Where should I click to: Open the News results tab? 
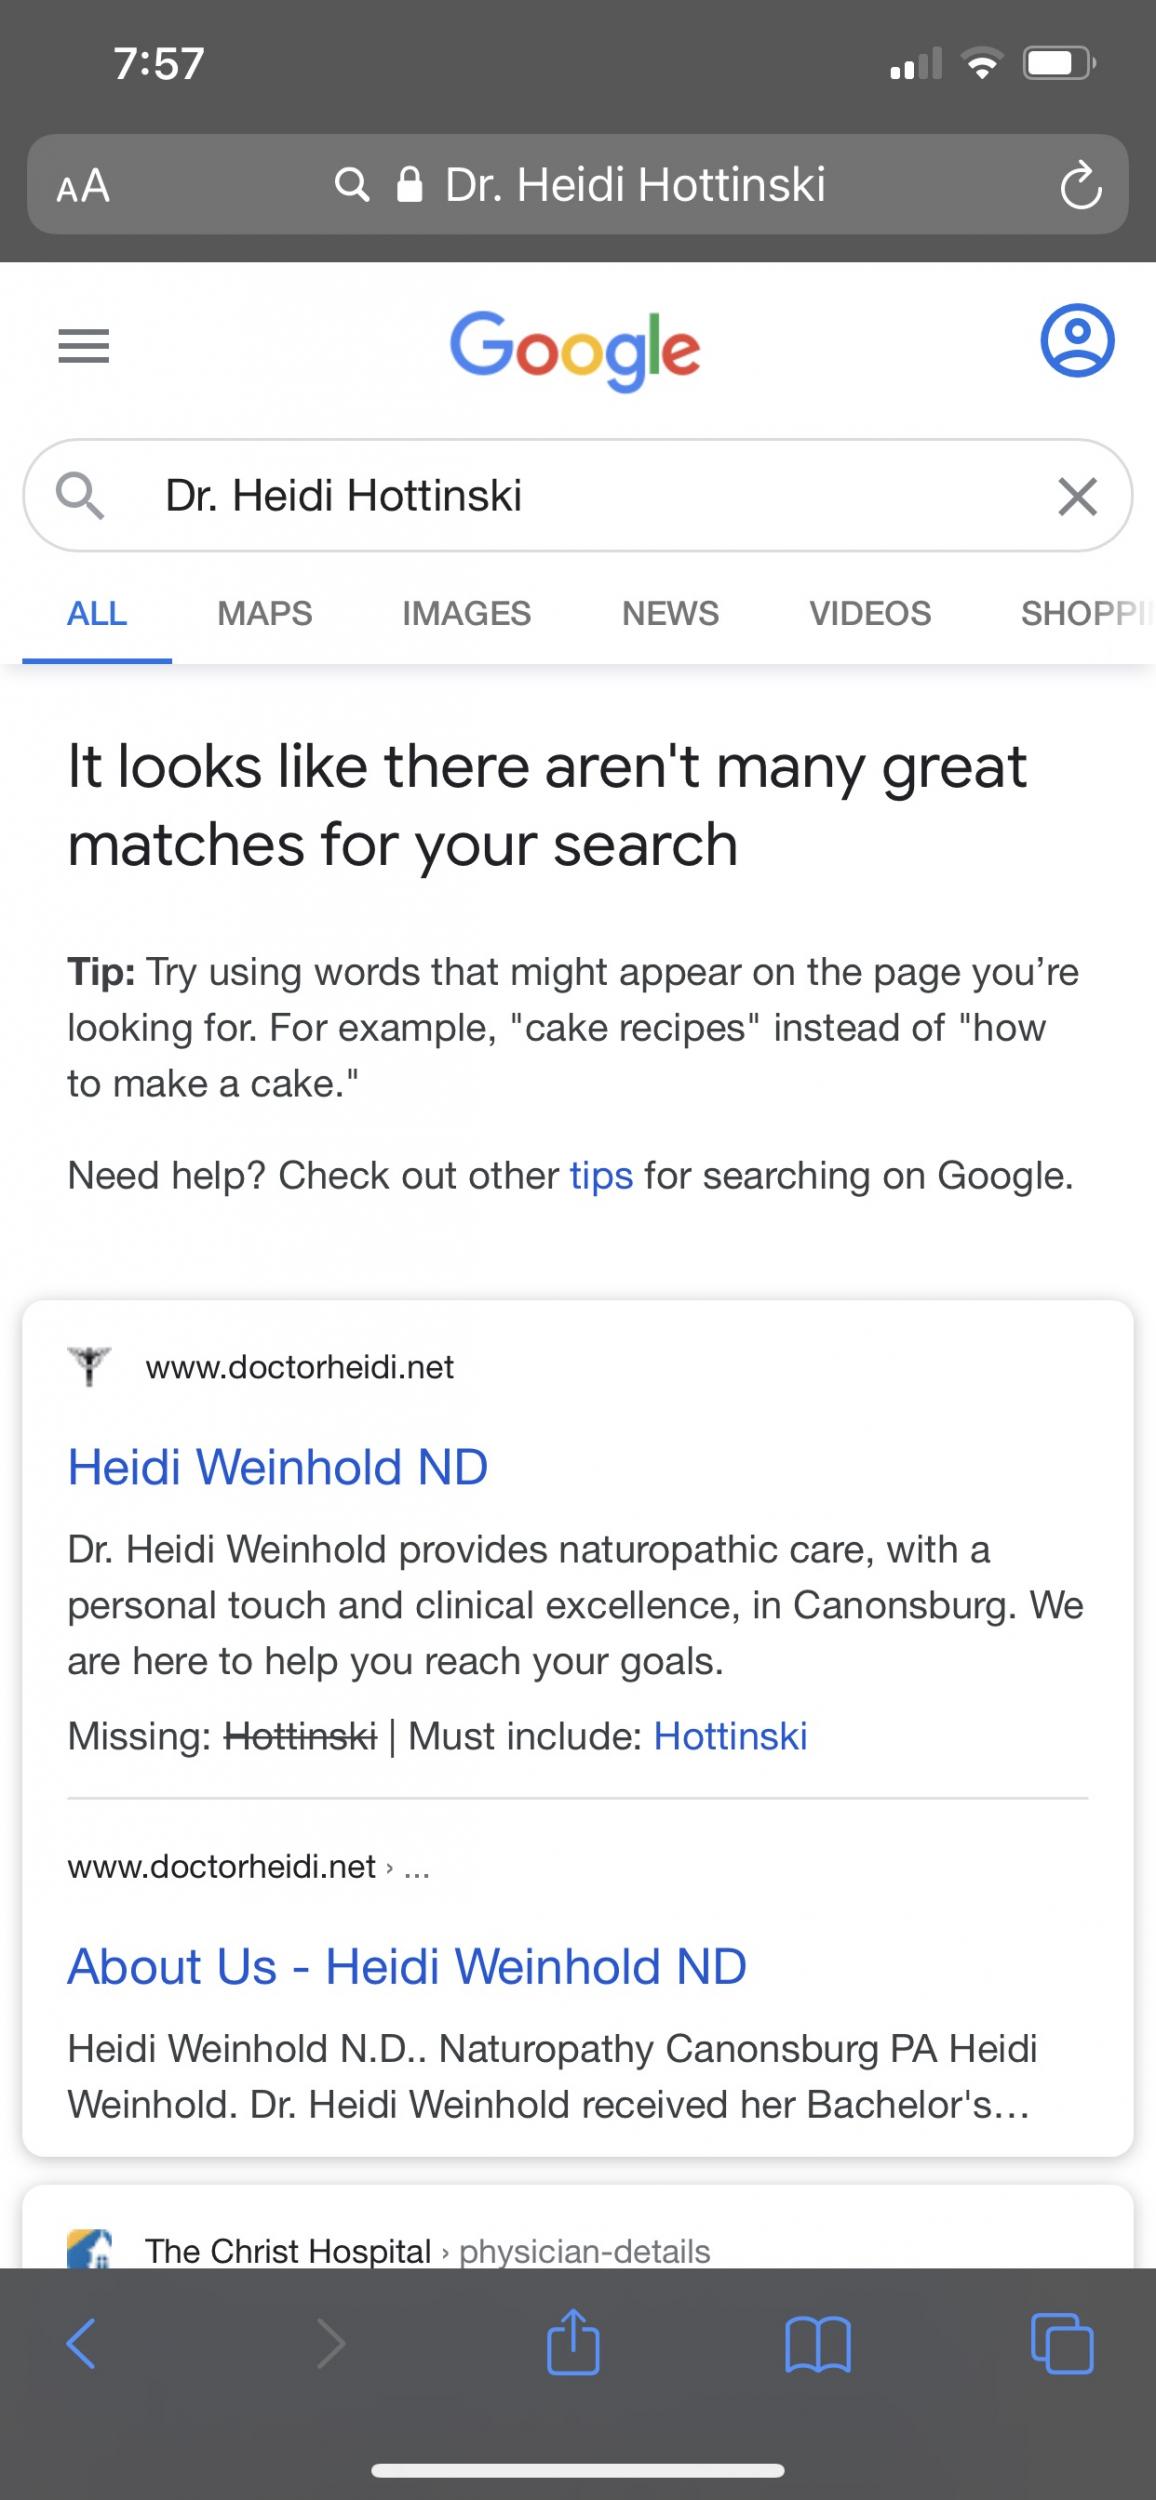pyautogui.click(x=670, y=613)
